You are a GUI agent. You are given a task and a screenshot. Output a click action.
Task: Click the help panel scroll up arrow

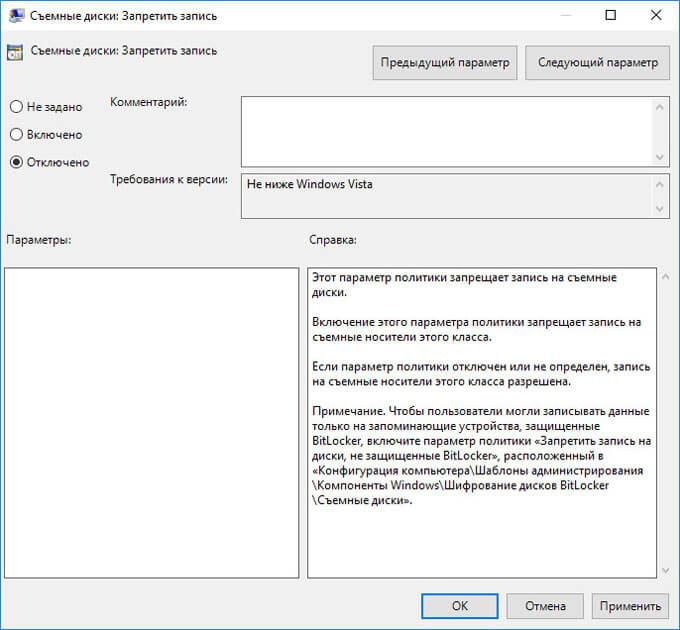[666, 277]
